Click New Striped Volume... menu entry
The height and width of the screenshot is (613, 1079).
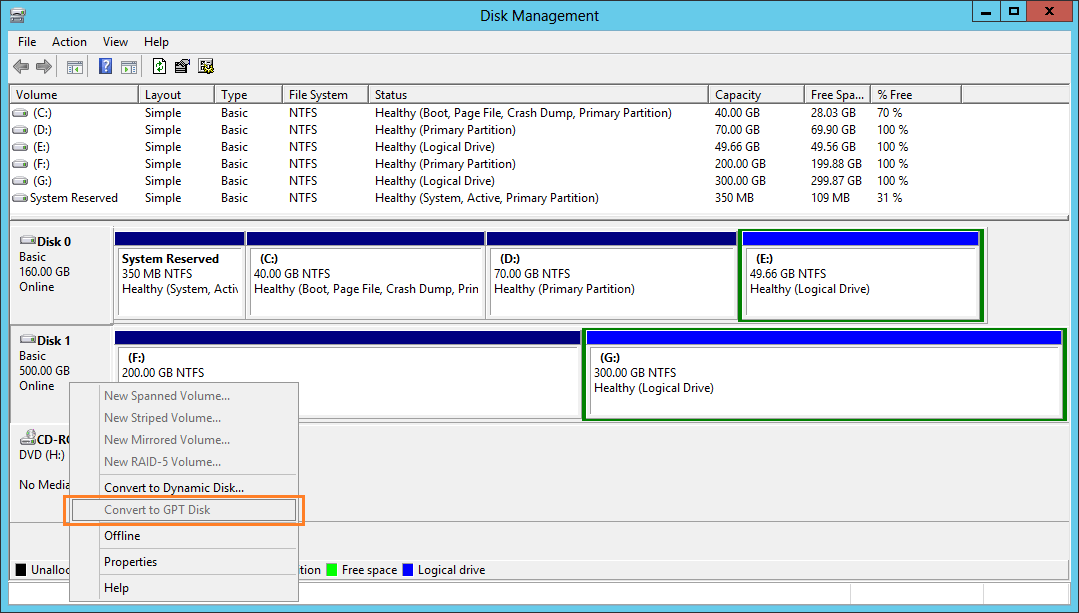184,418
